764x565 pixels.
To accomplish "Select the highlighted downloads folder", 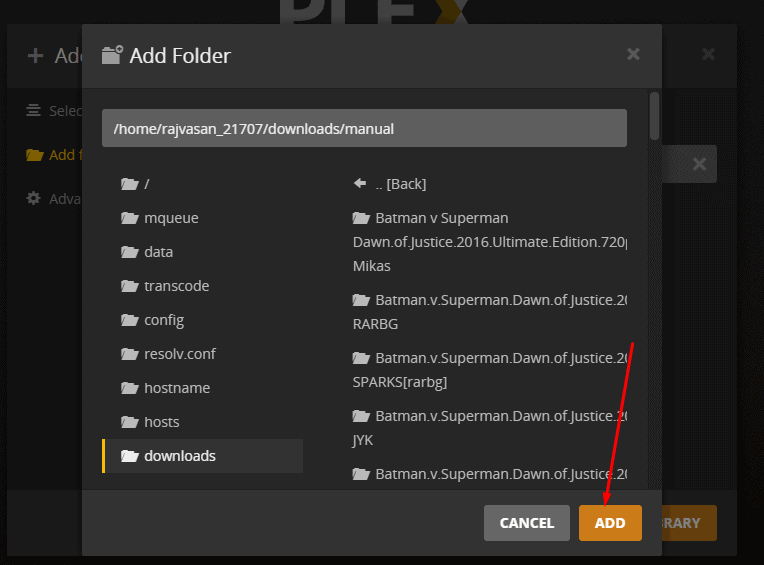I will click(180, 456).
